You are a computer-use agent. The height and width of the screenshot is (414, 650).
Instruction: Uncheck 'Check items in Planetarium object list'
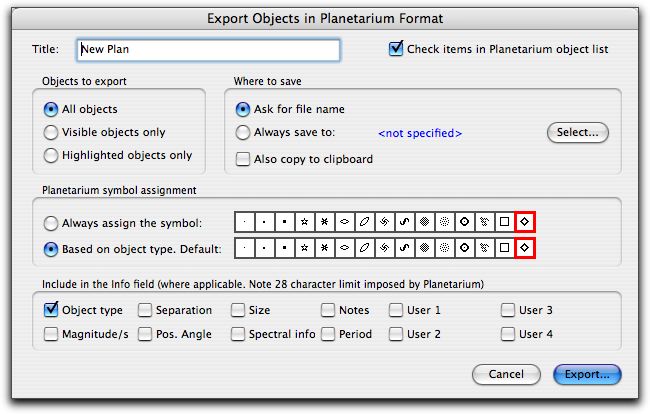tap(395, 49)
